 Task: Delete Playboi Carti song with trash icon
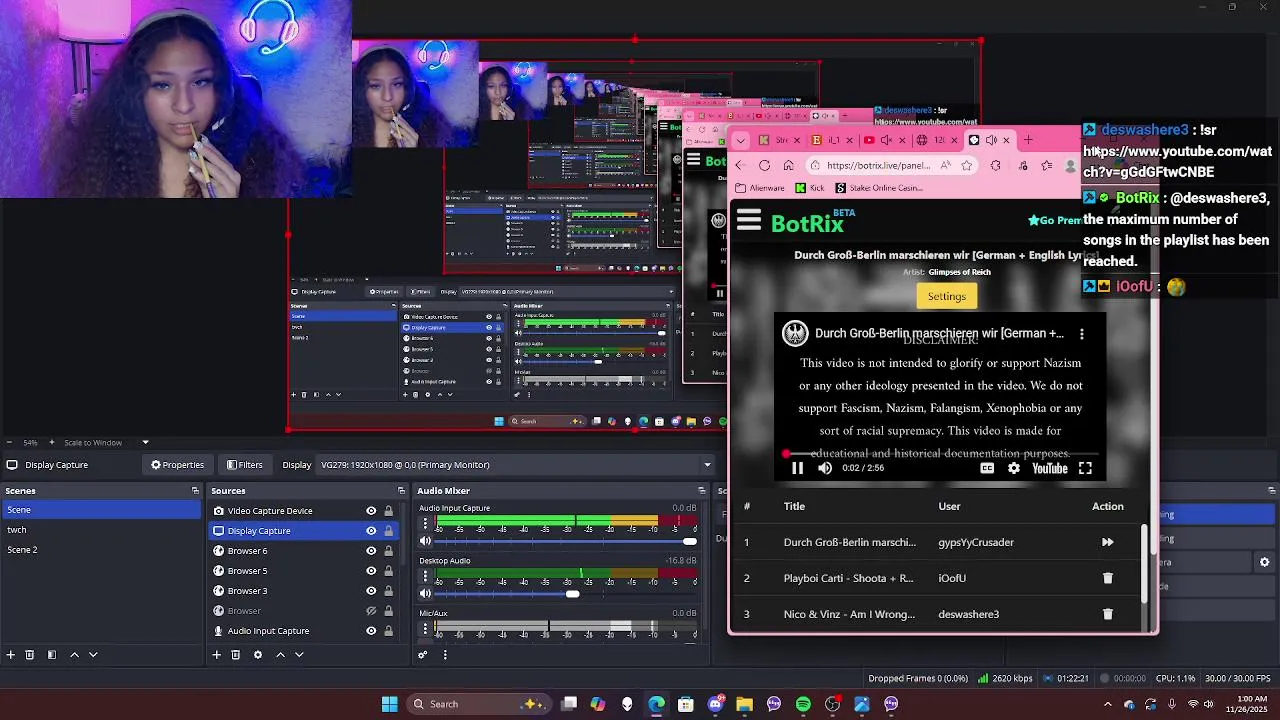tap(1107, 578)
